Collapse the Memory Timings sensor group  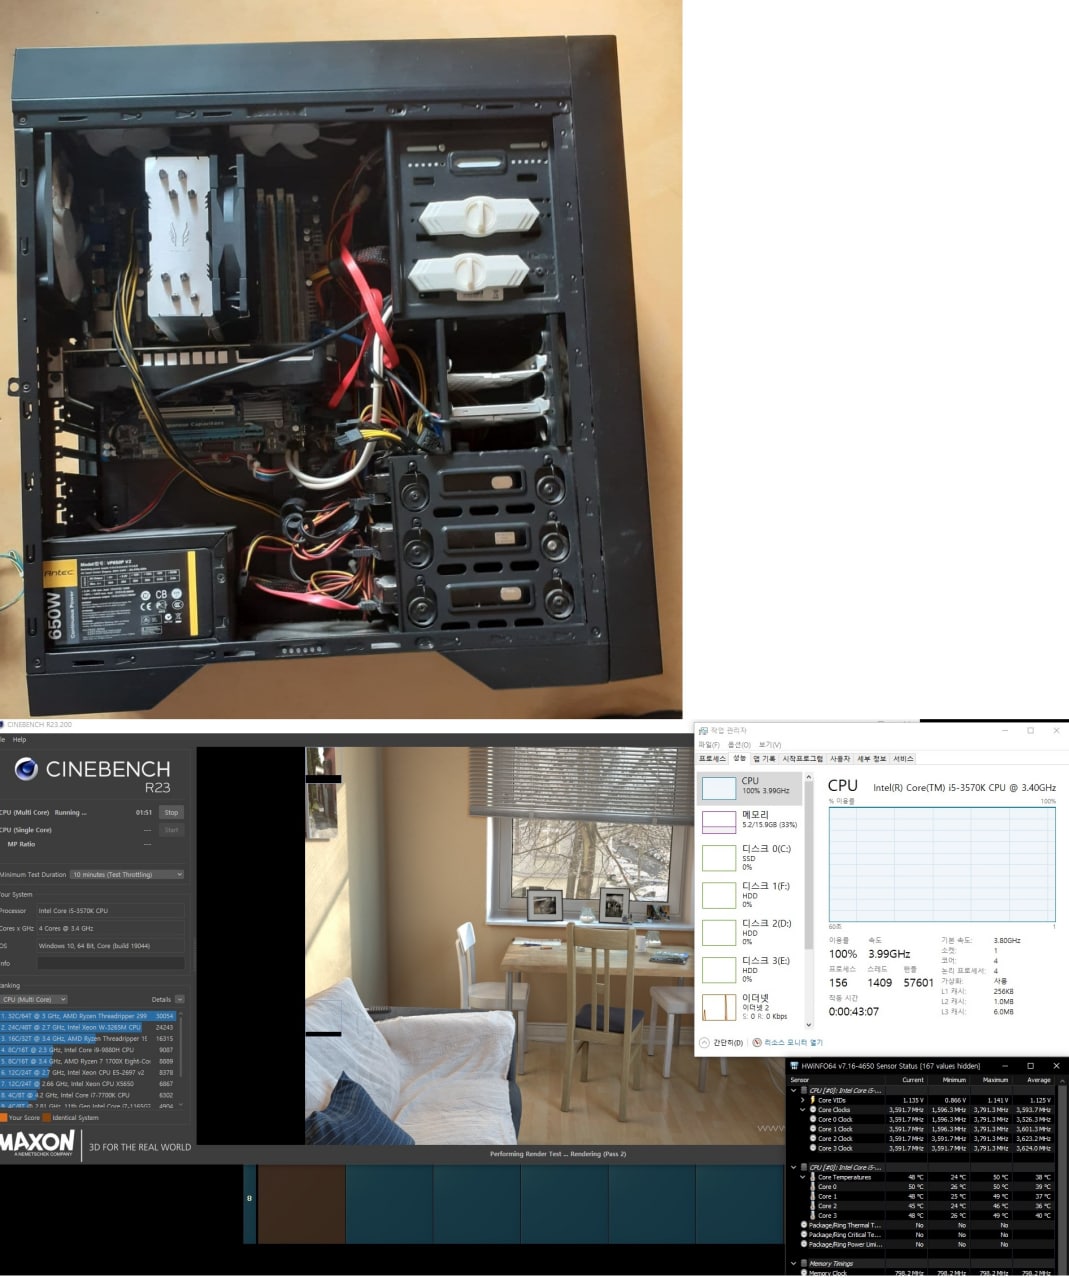[x=794, y=1264]
